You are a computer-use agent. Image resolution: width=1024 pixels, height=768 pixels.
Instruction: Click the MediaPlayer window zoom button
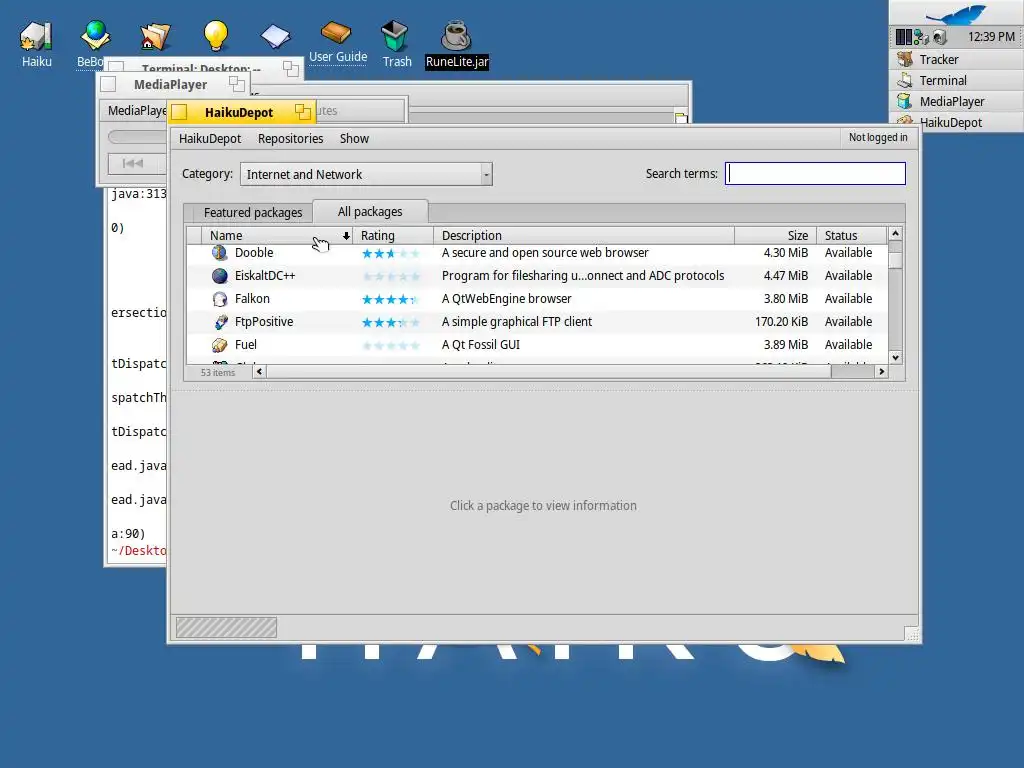tap(236, 84)
